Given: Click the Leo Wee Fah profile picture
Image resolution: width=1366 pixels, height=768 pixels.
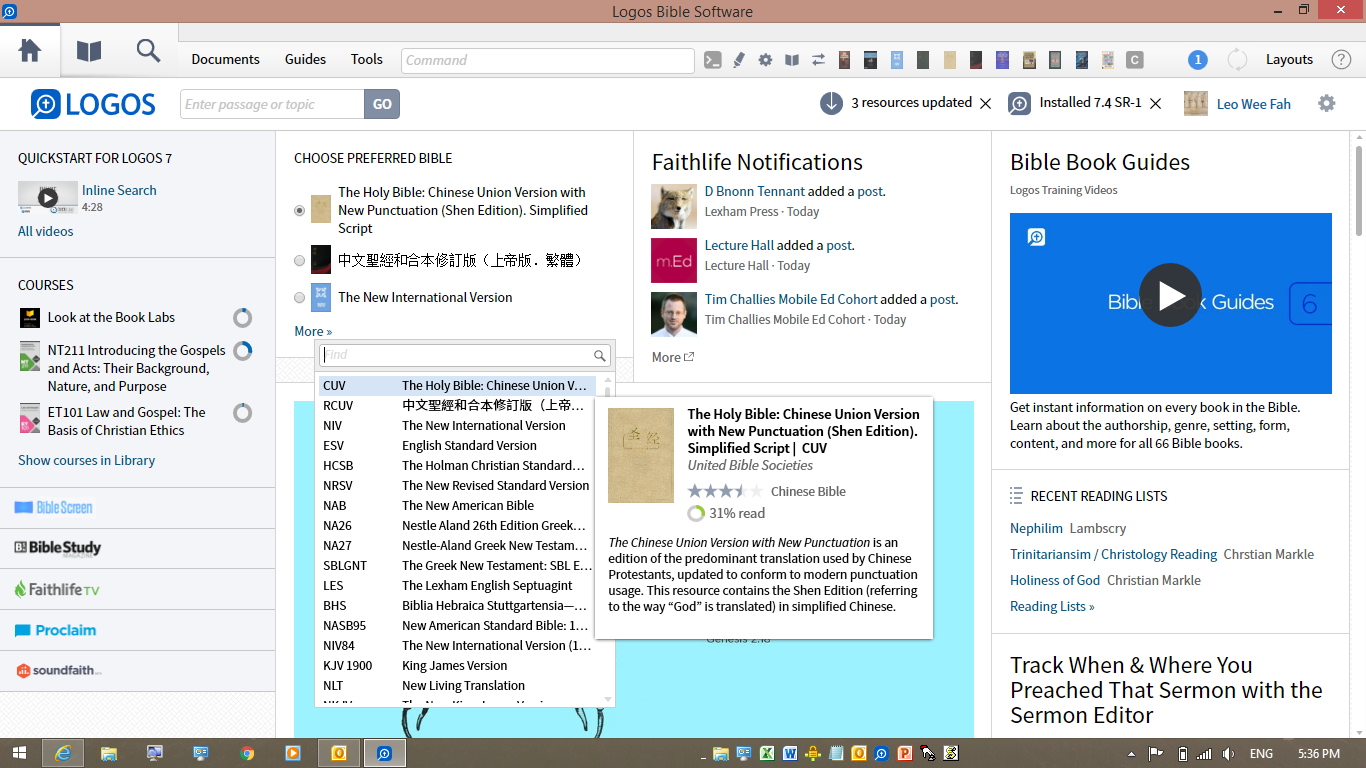Looking at the screenshot, I should (1196, 103).
